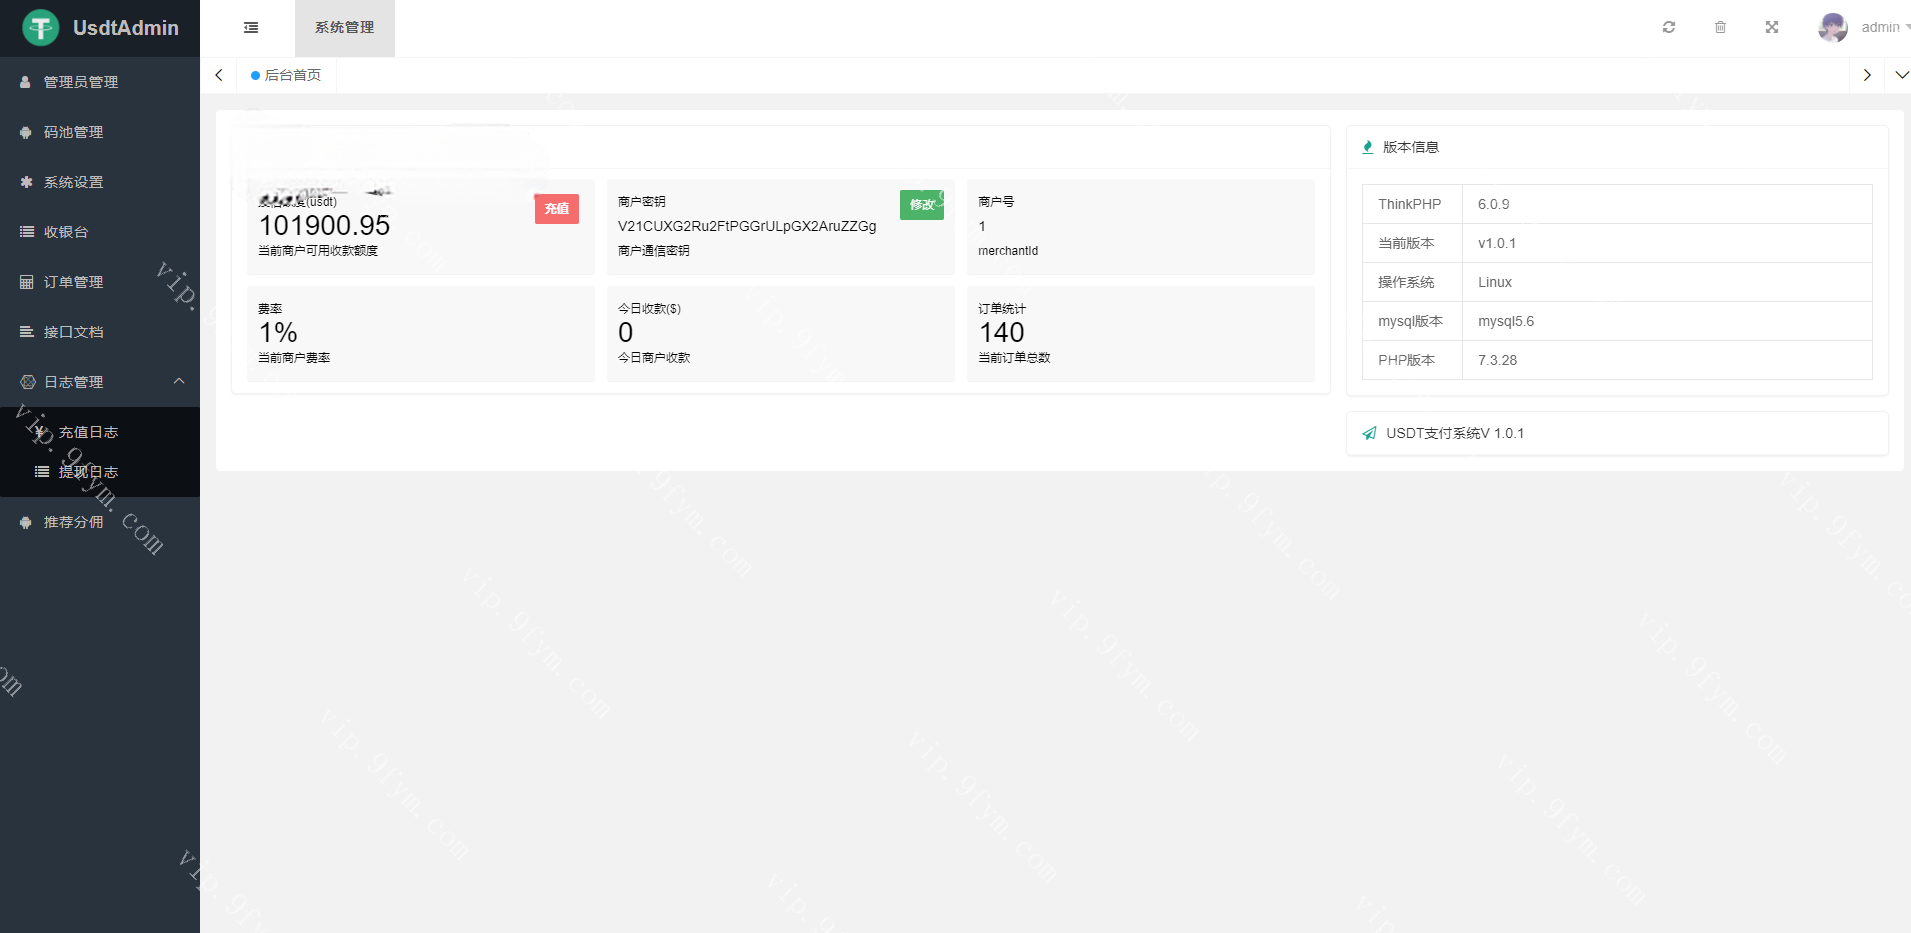This screenshot has height=933, width=1911.
Task: Open 订单管理 in the sidebar
Action: pyautogui.click(x=74, y=282)
